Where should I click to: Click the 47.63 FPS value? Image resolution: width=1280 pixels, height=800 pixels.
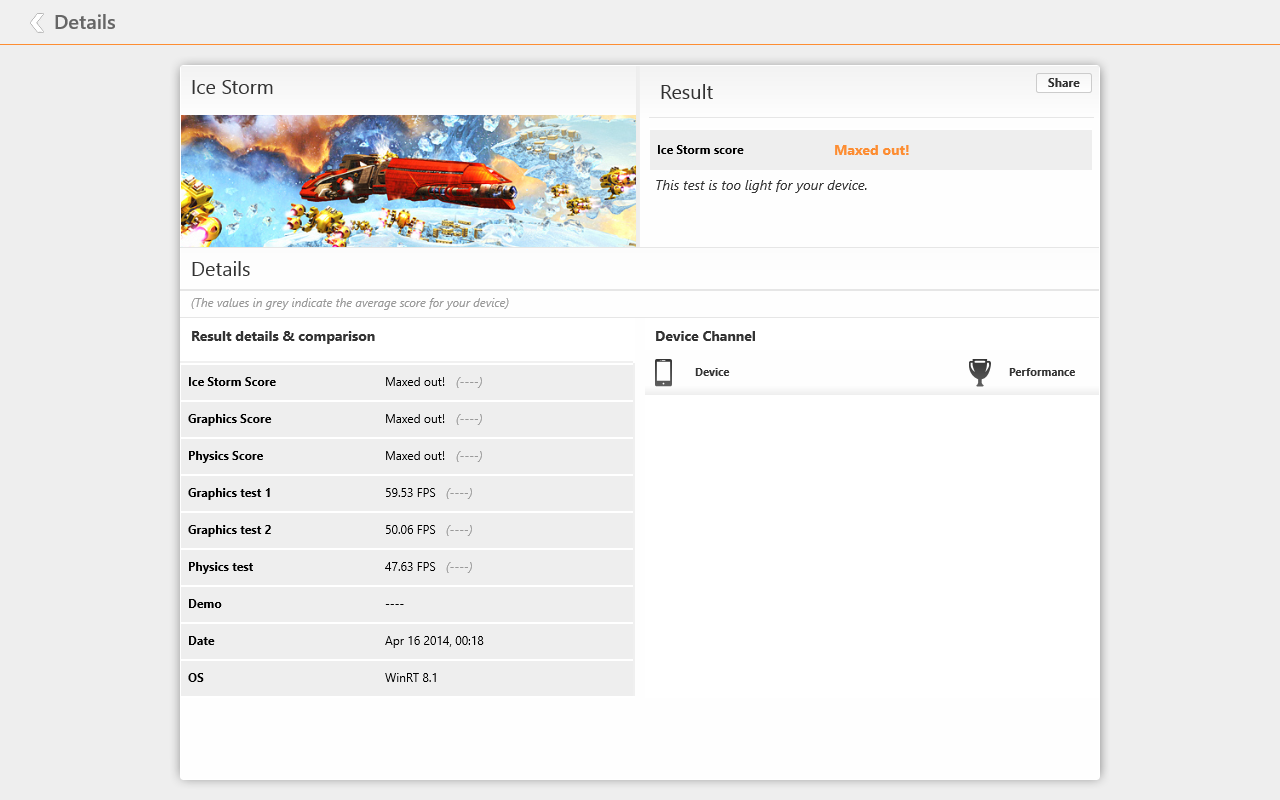tap(410, 567)
